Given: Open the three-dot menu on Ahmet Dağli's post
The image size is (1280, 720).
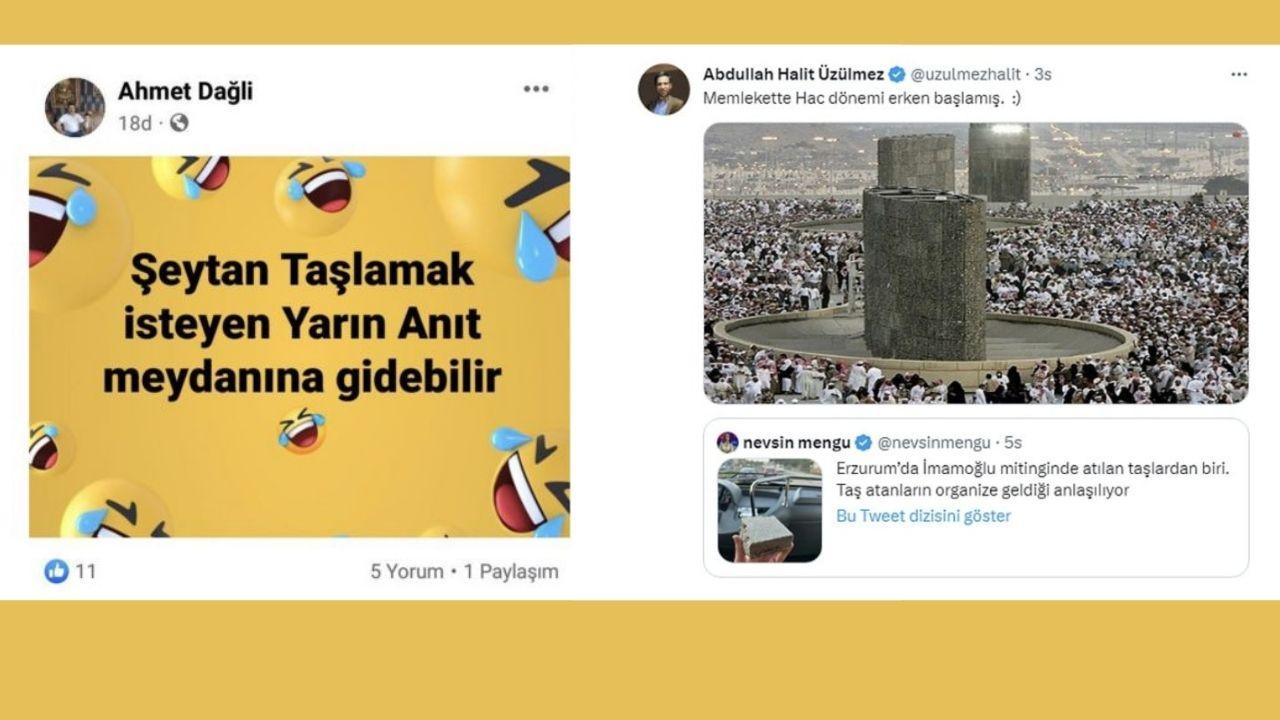Looking at the screenshot, I should pos(536,89).
